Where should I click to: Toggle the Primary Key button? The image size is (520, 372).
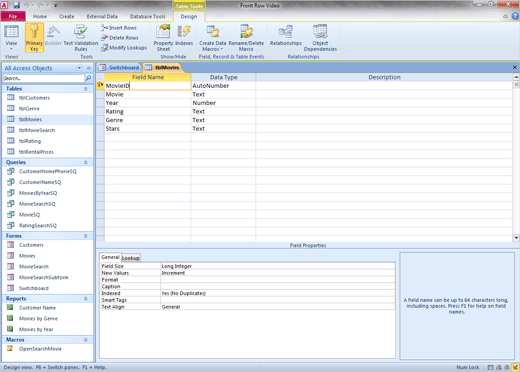click(34, 37)
